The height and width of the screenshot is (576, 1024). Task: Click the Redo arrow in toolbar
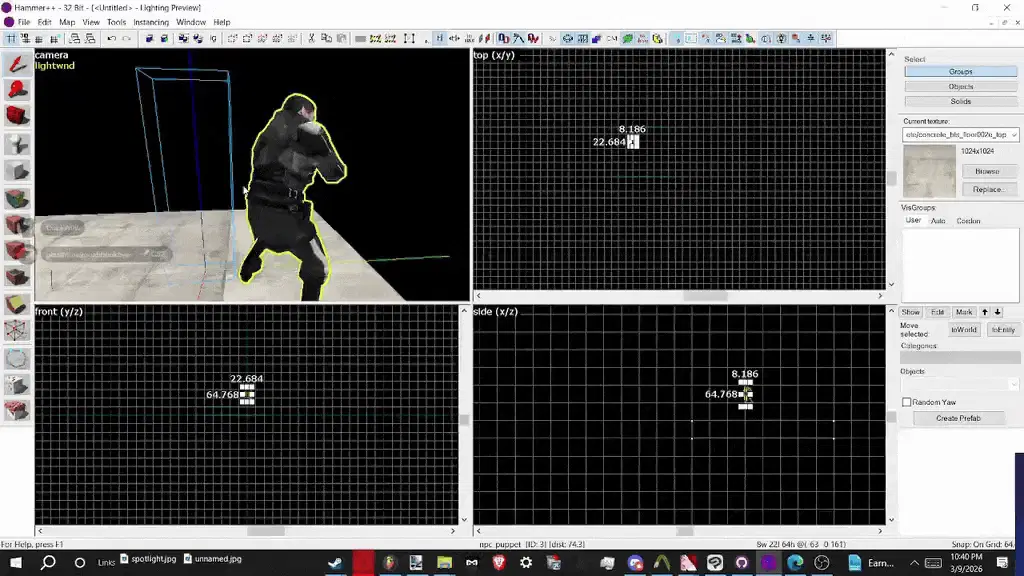click(127, 39)
